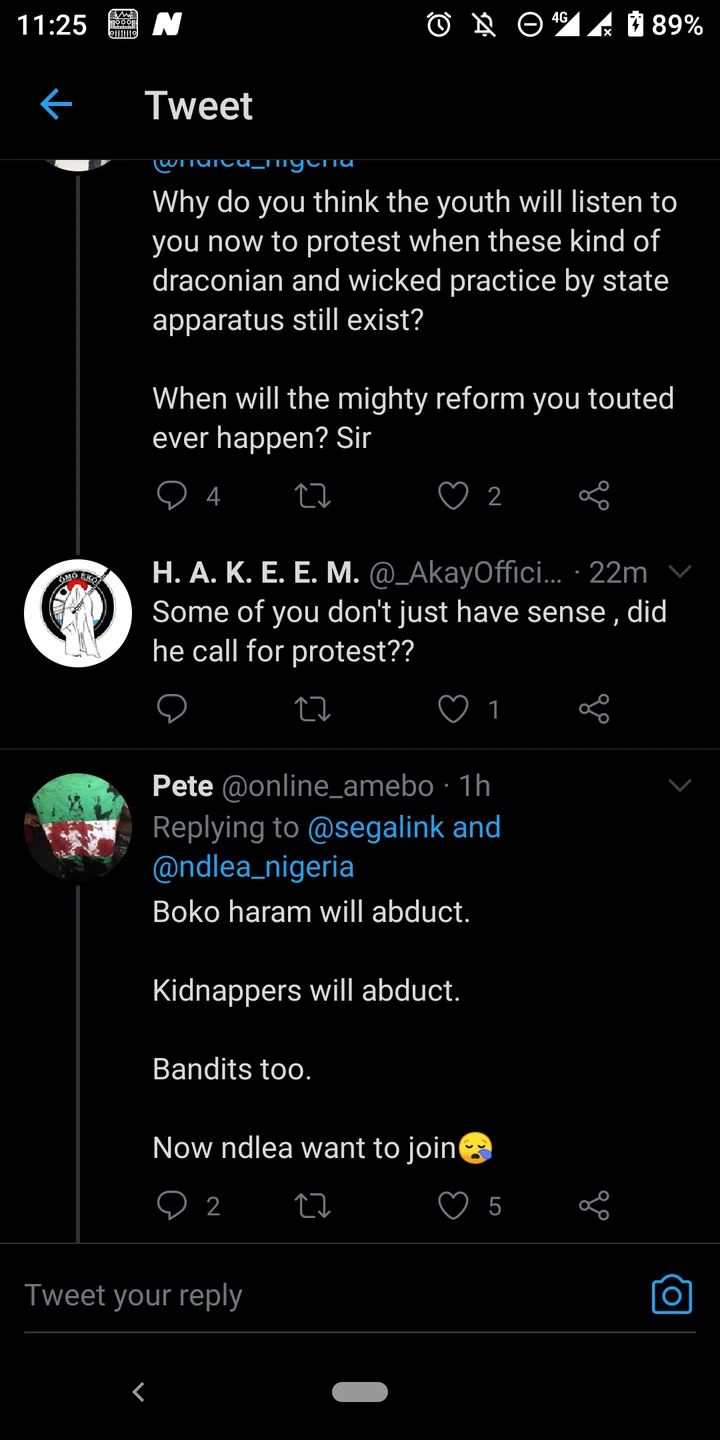Like the tweet with 2 likes

click(x=454, y=496)
